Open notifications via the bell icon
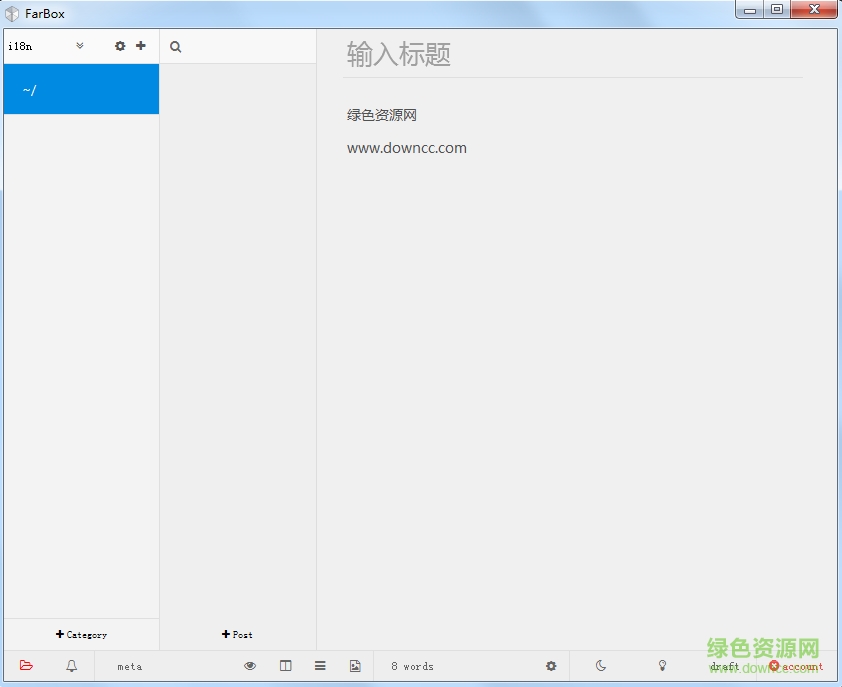The height and width of the screenshot is (687, 842). (72, 666)
